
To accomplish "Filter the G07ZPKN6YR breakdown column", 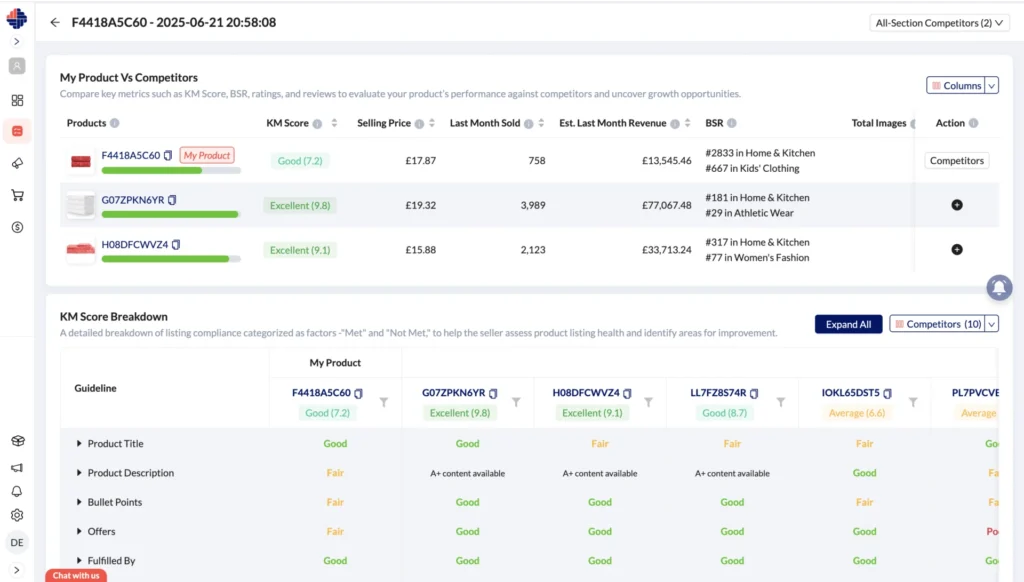I will [516, 402].
